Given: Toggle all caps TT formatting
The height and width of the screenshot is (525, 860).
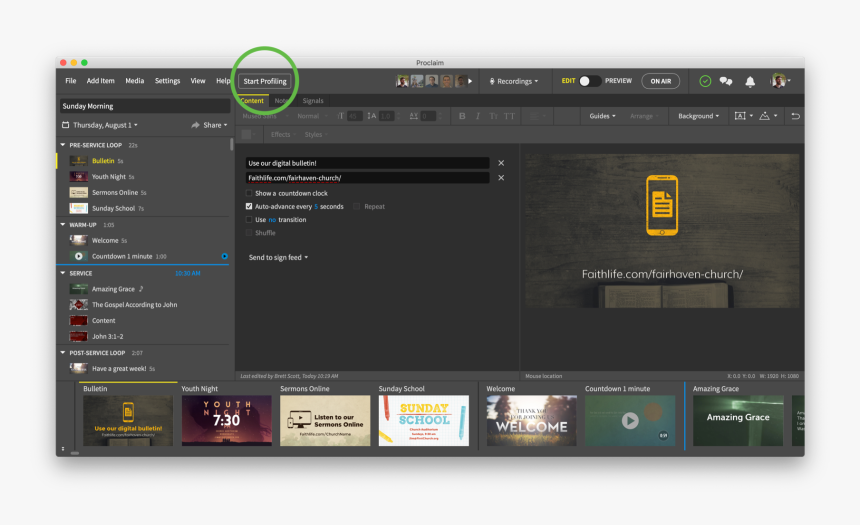Looking at the screenshot, I should point(510,116).
